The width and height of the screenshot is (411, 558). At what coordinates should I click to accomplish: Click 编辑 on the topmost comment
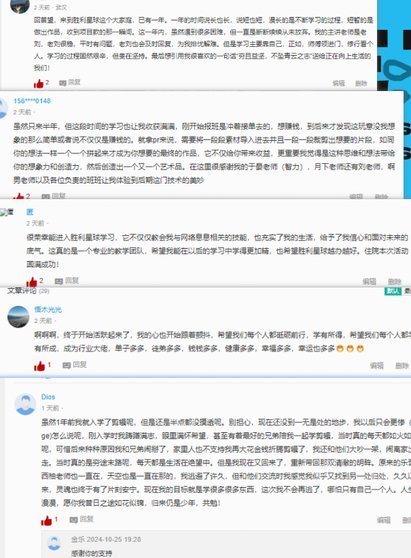click(x=338, y=83)
